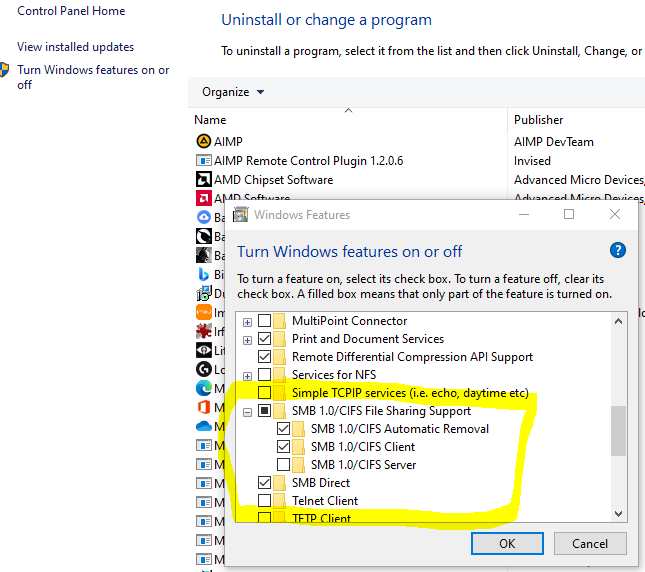Uncheck SMB 1.0/CIFS Automatic Removal checkbox
The height and width of the screenshot is (572, 645).
(x=283, y=428)
